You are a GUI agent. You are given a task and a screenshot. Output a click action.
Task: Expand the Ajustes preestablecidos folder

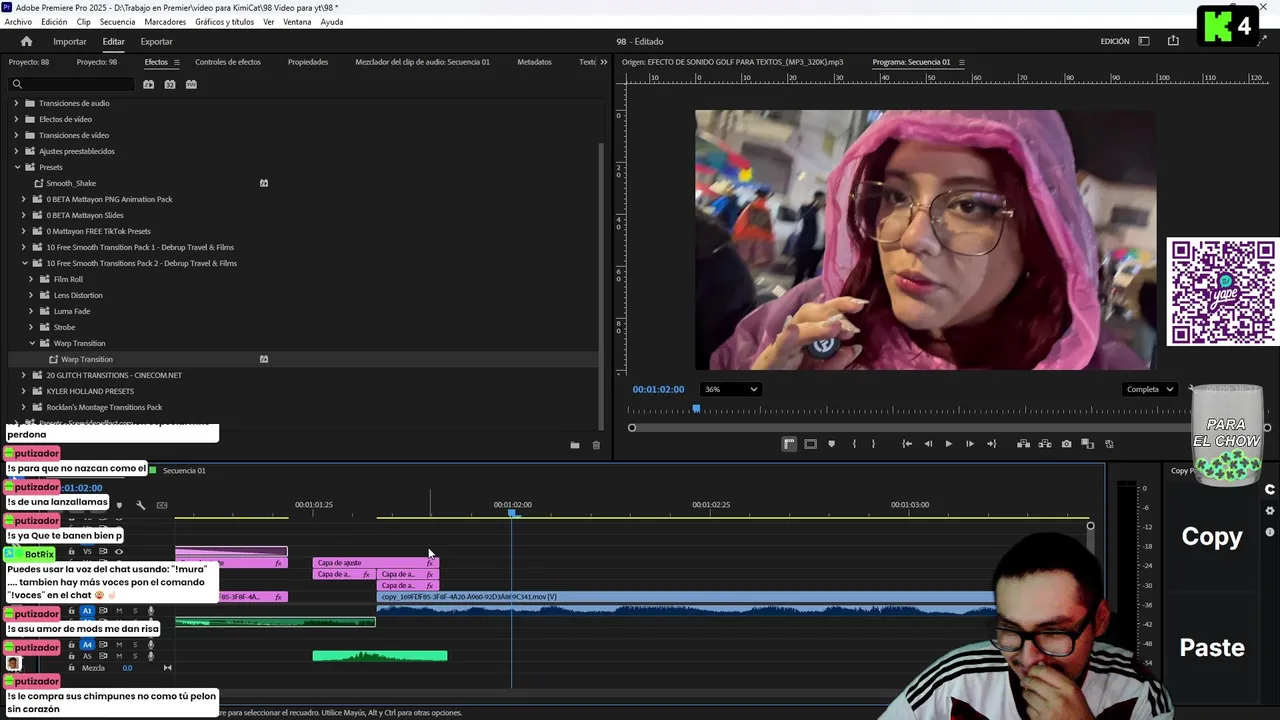point(16,151)
